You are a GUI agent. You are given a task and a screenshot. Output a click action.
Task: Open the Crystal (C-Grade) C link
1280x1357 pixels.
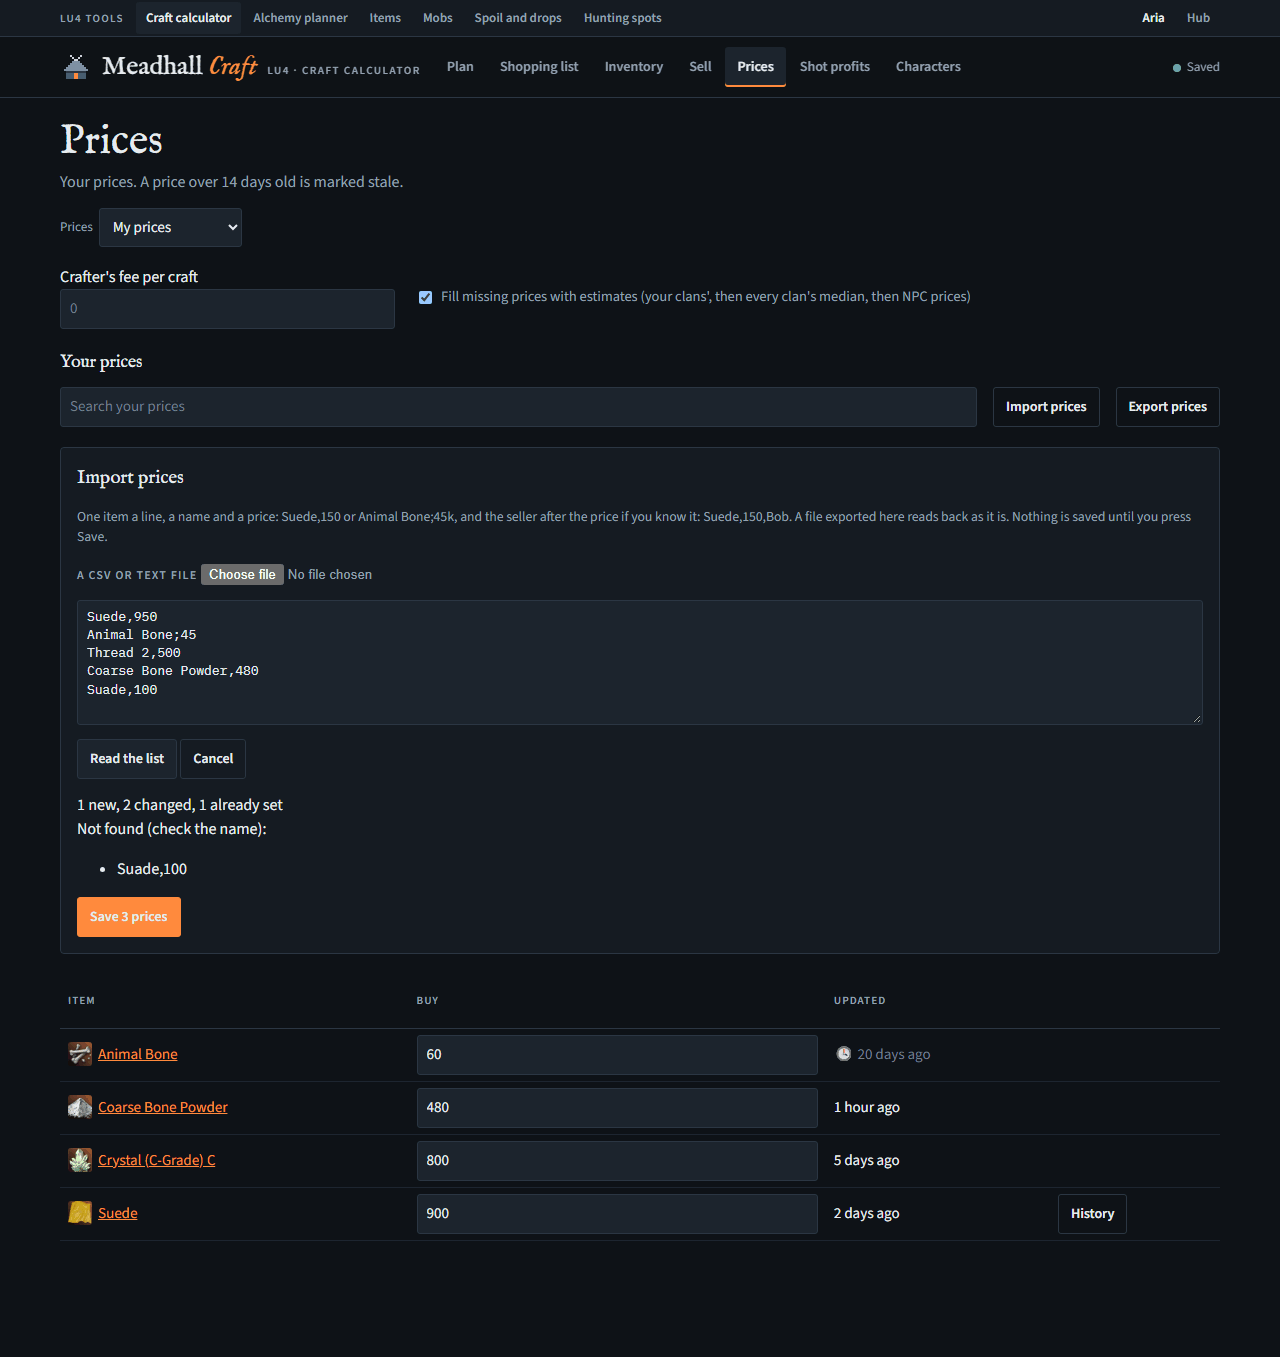click(157, 1160)
